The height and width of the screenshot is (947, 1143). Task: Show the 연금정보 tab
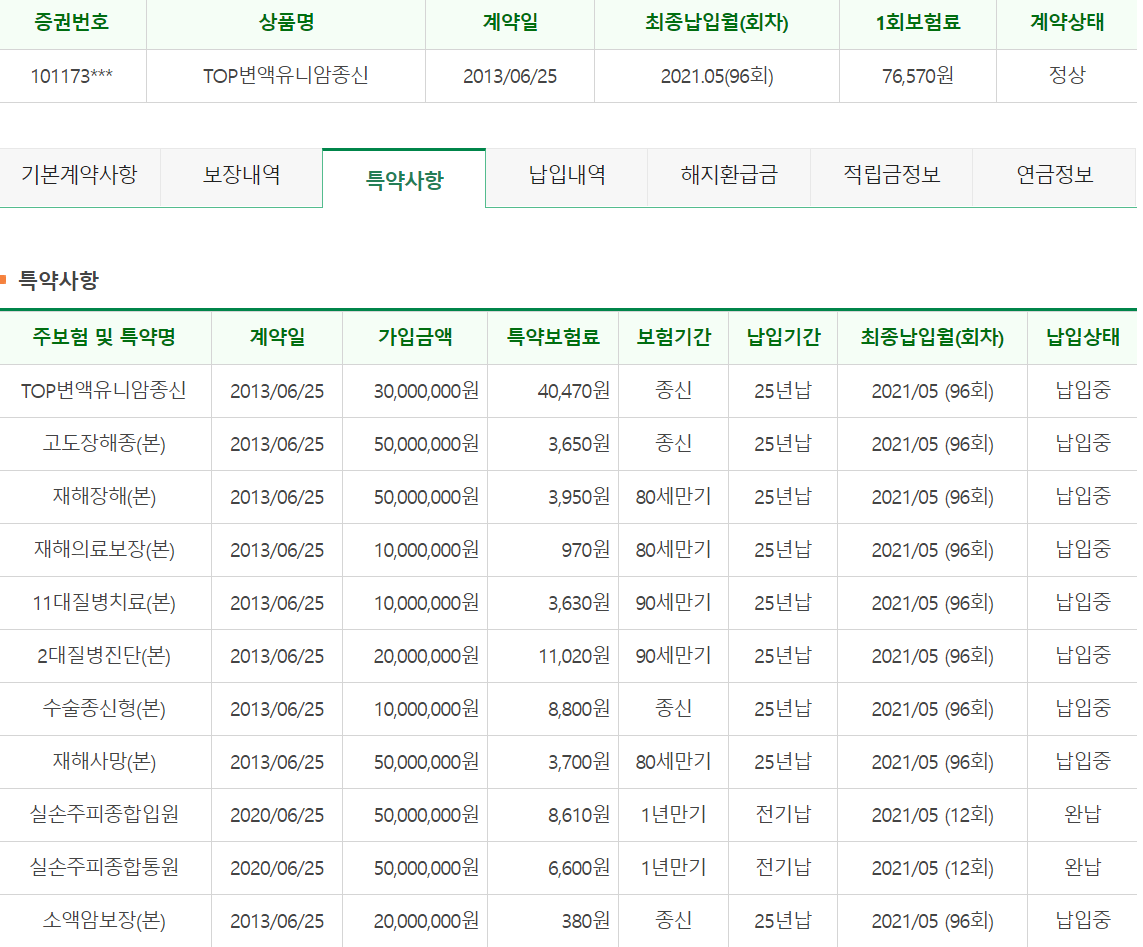tap(1054, 175)
